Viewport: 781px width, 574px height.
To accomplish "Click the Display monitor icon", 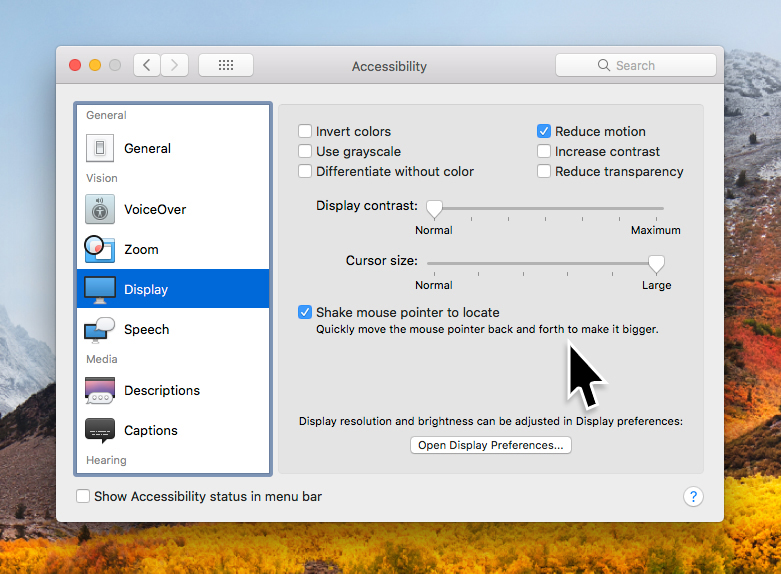I will 100,289.
